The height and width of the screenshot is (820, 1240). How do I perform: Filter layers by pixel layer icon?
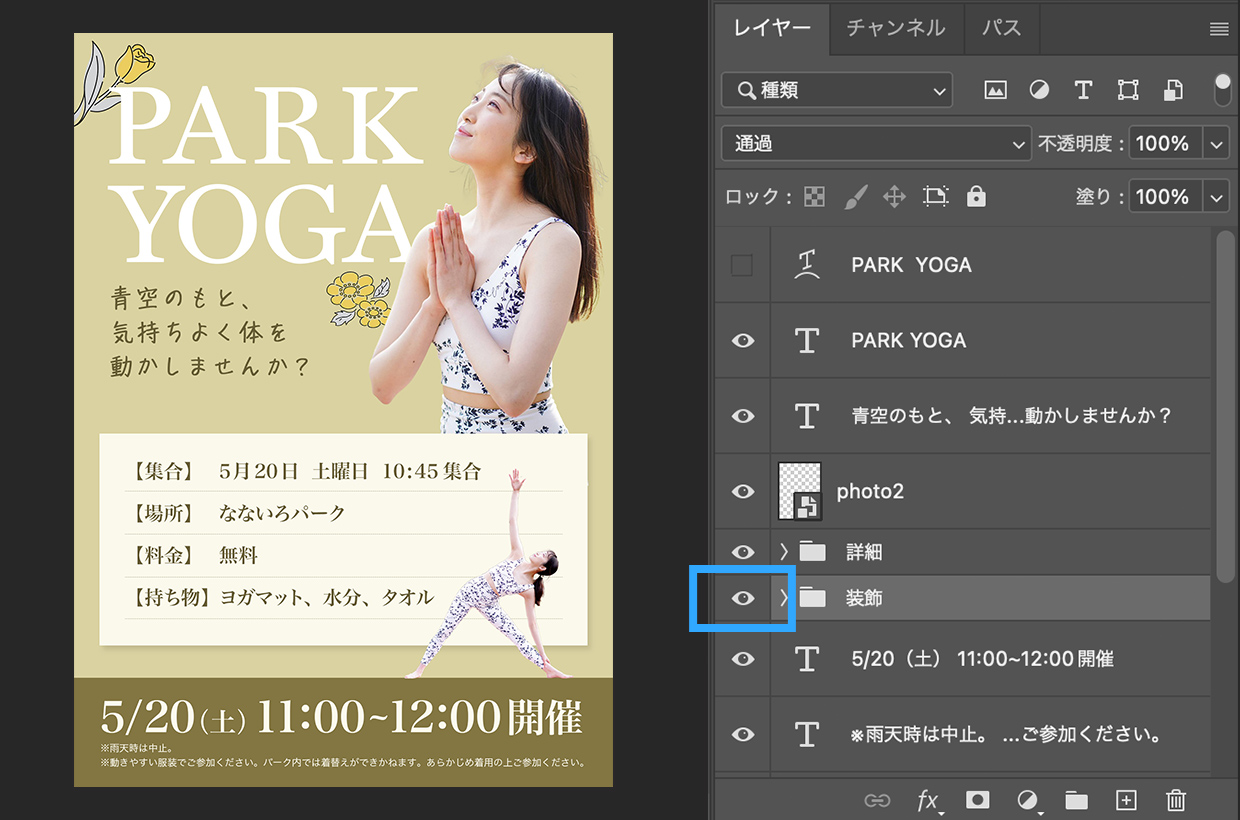pyautogui.click(x=995, y=90)
